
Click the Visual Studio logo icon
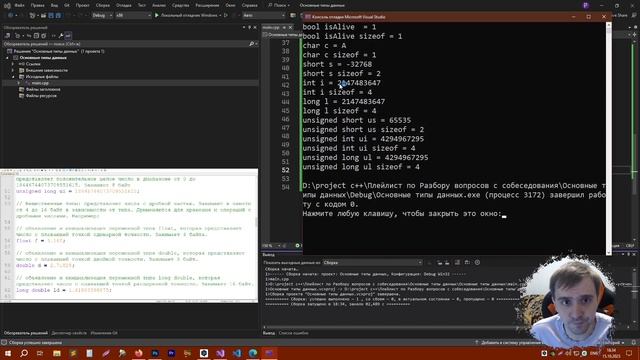click(x=7, y=6)
